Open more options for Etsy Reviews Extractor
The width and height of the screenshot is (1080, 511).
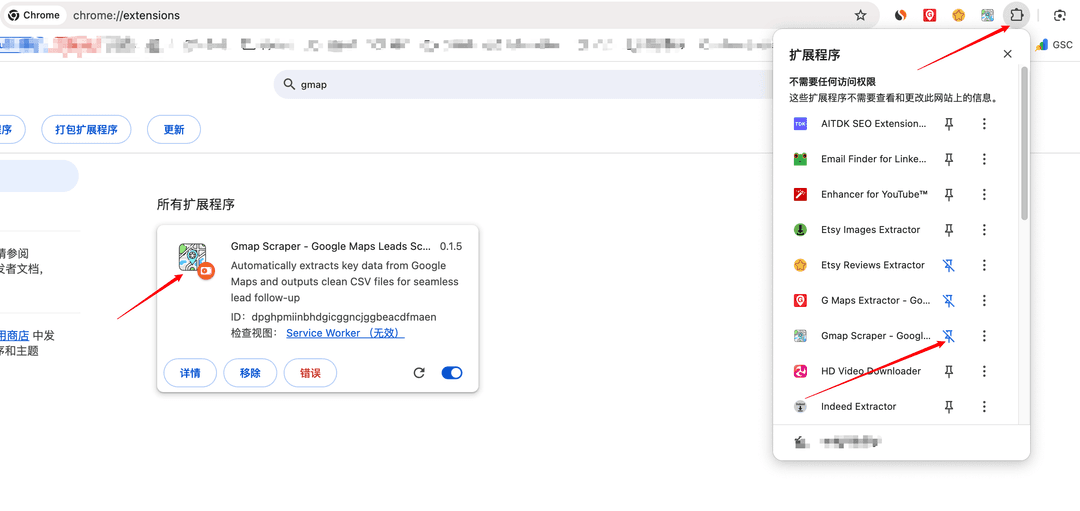[x=984, y=265]
